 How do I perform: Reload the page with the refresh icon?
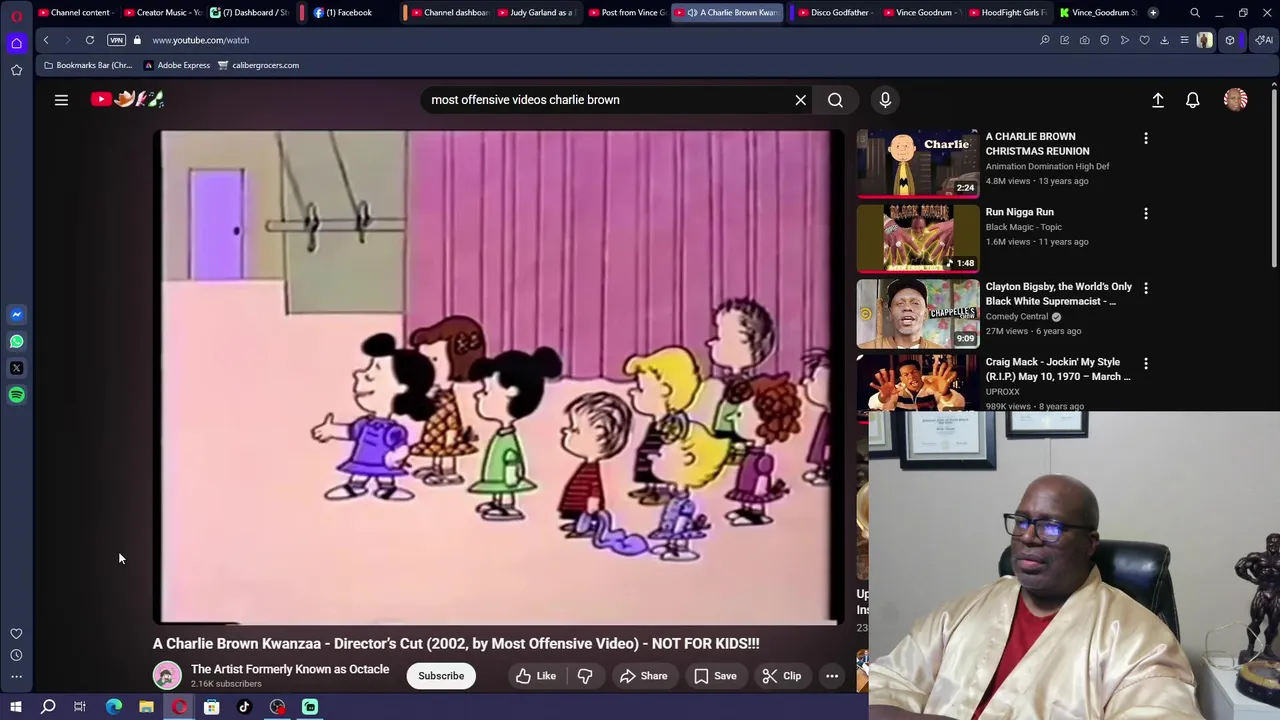[x=90, y=40]
